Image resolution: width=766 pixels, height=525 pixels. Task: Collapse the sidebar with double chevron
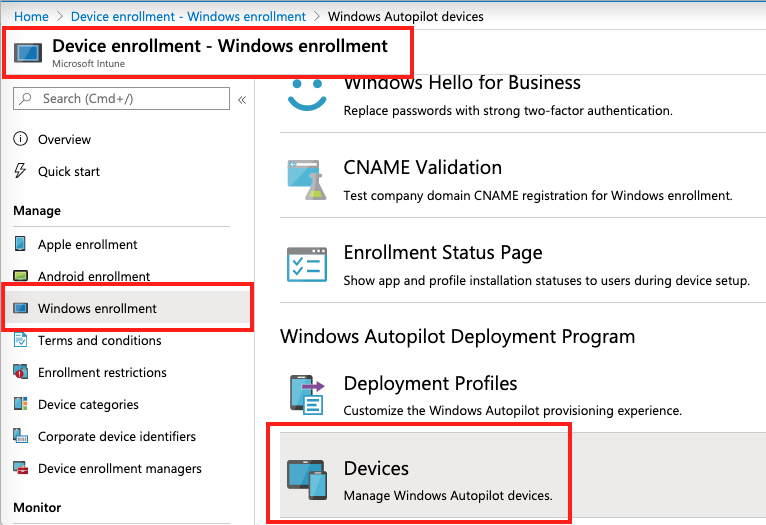point(242,100)
